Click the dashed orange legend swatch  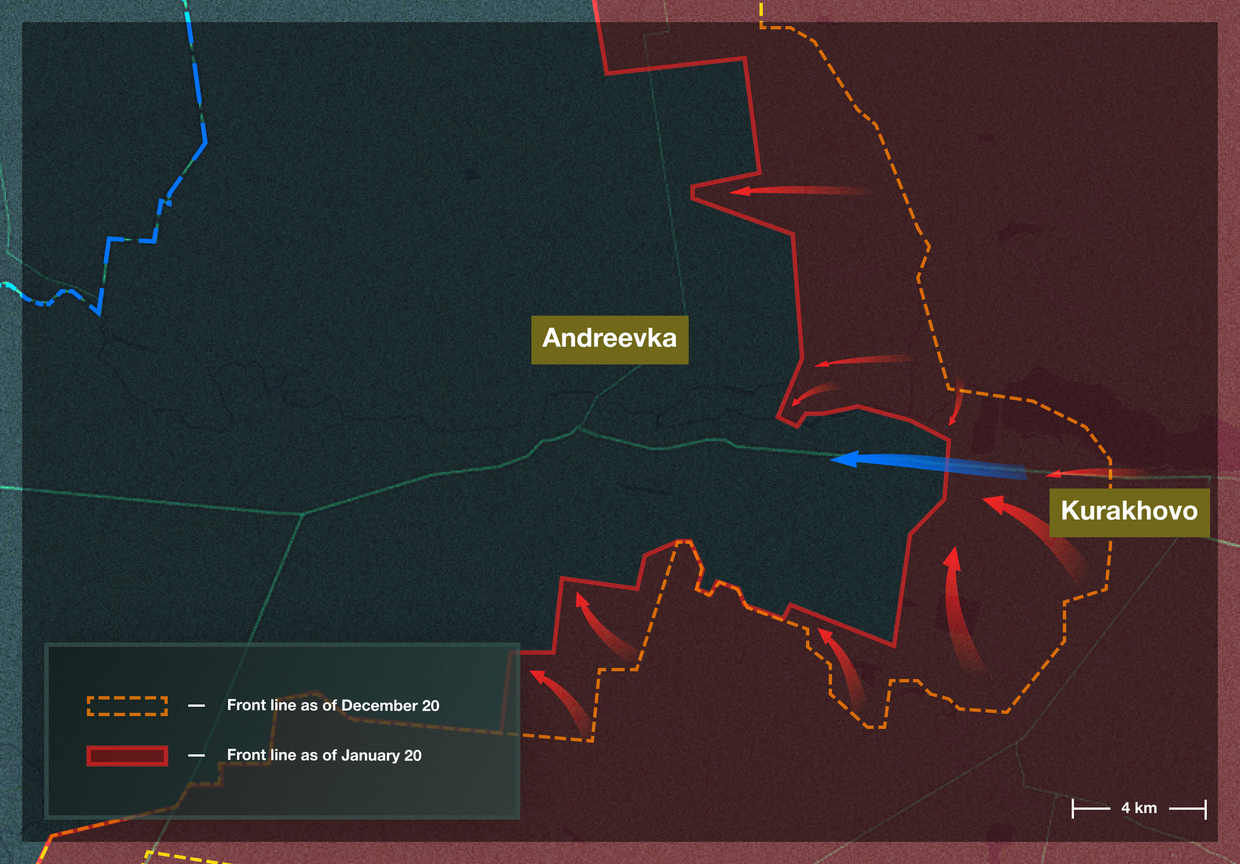coord(127,705)
